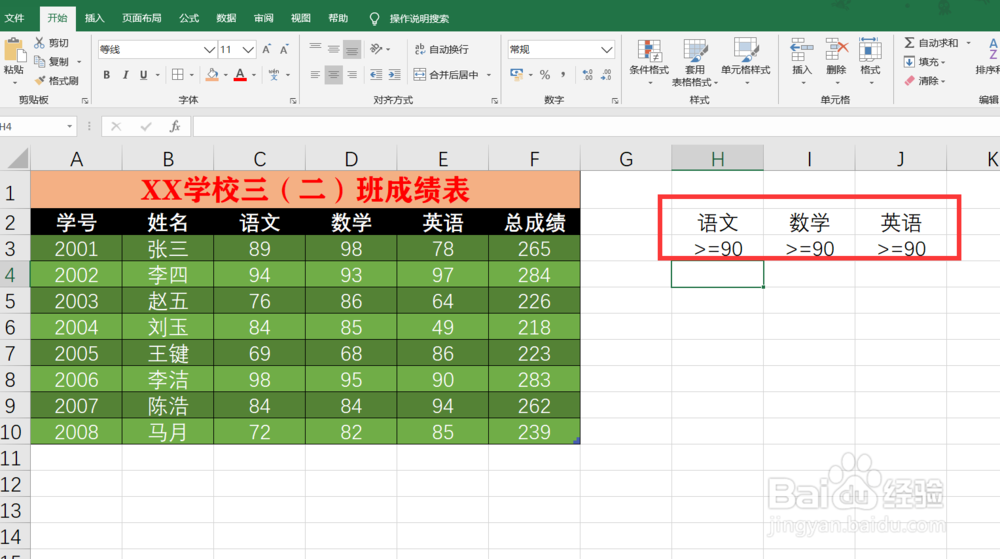Click the Copy (复制) icon
Viewport: 1000px width, 559px height.
pos(40,62)
